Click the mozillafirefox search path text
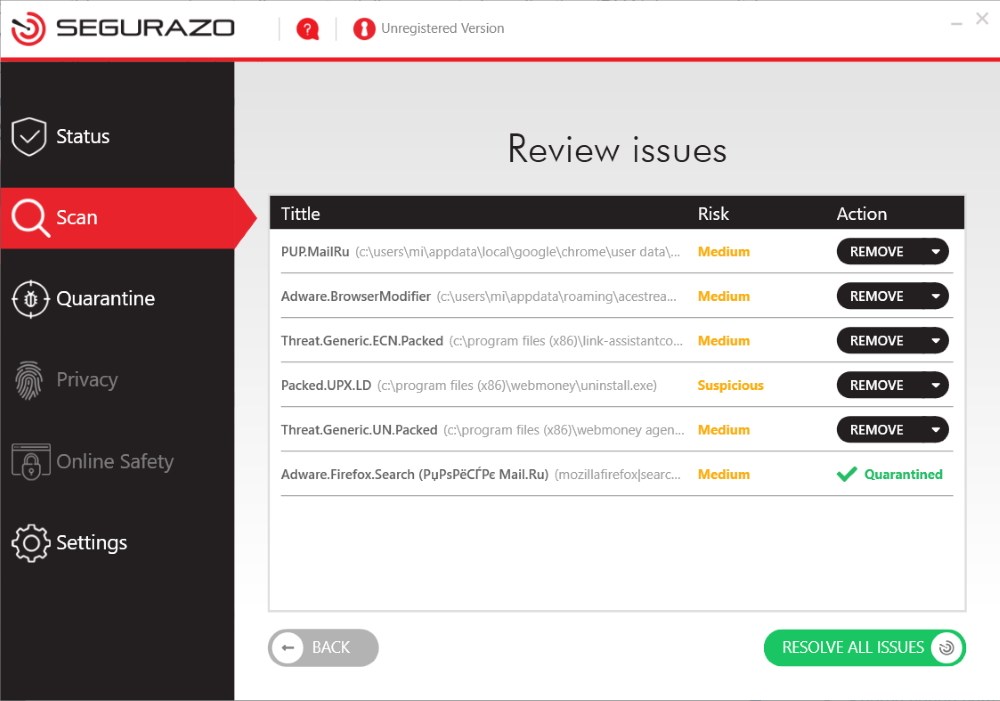The width and height of the screenshot is (1000, 701). [x=617, y=475]
